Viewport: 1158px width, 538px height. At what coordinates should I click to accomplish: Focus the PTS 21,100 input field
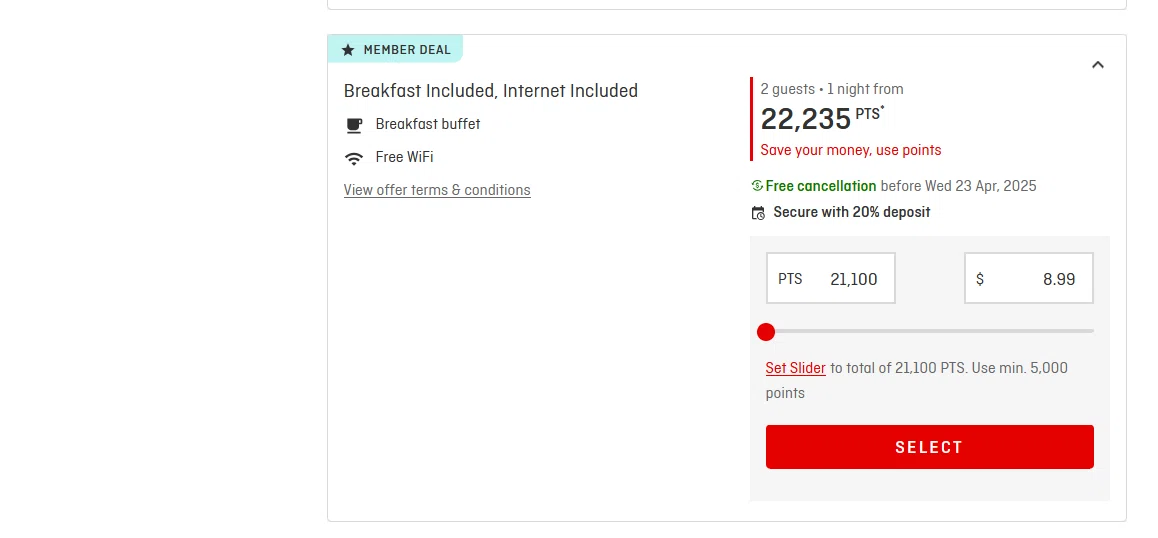pos(831,279)
